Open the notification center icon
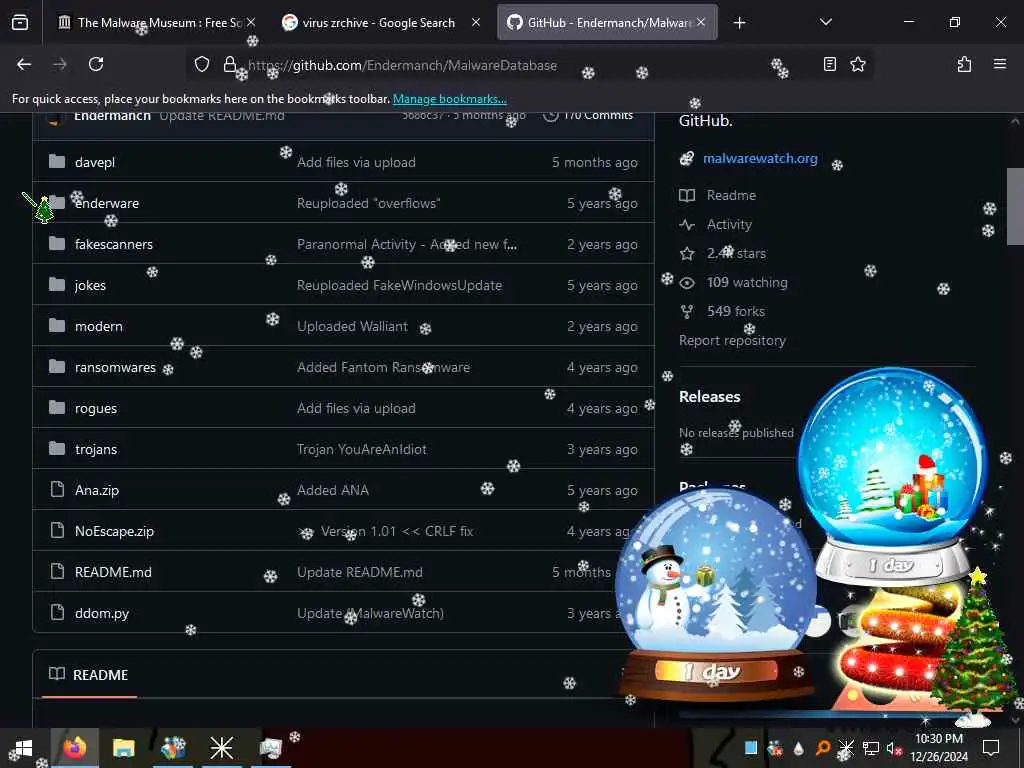The height and width of the screenshot is (768, 1024). pos(991,748)
